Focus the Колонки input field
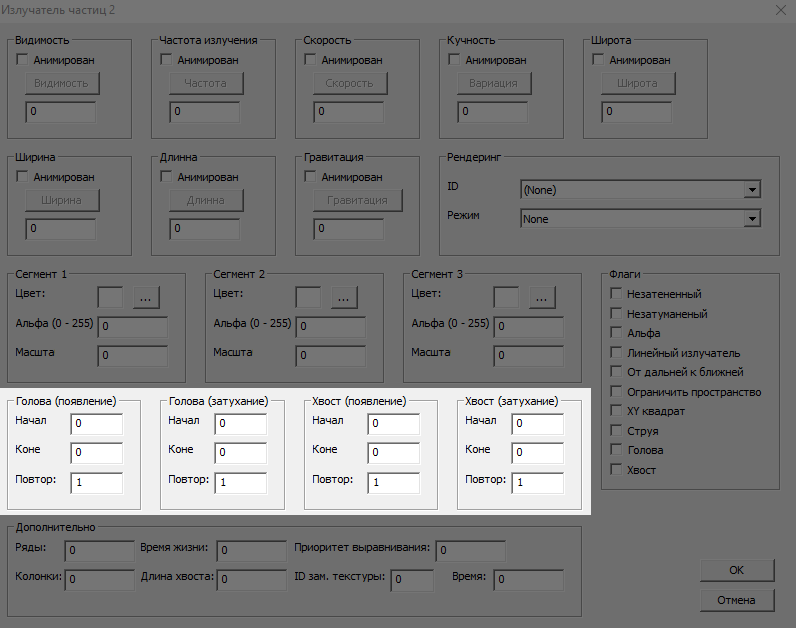796x628 pixels. 100,580
